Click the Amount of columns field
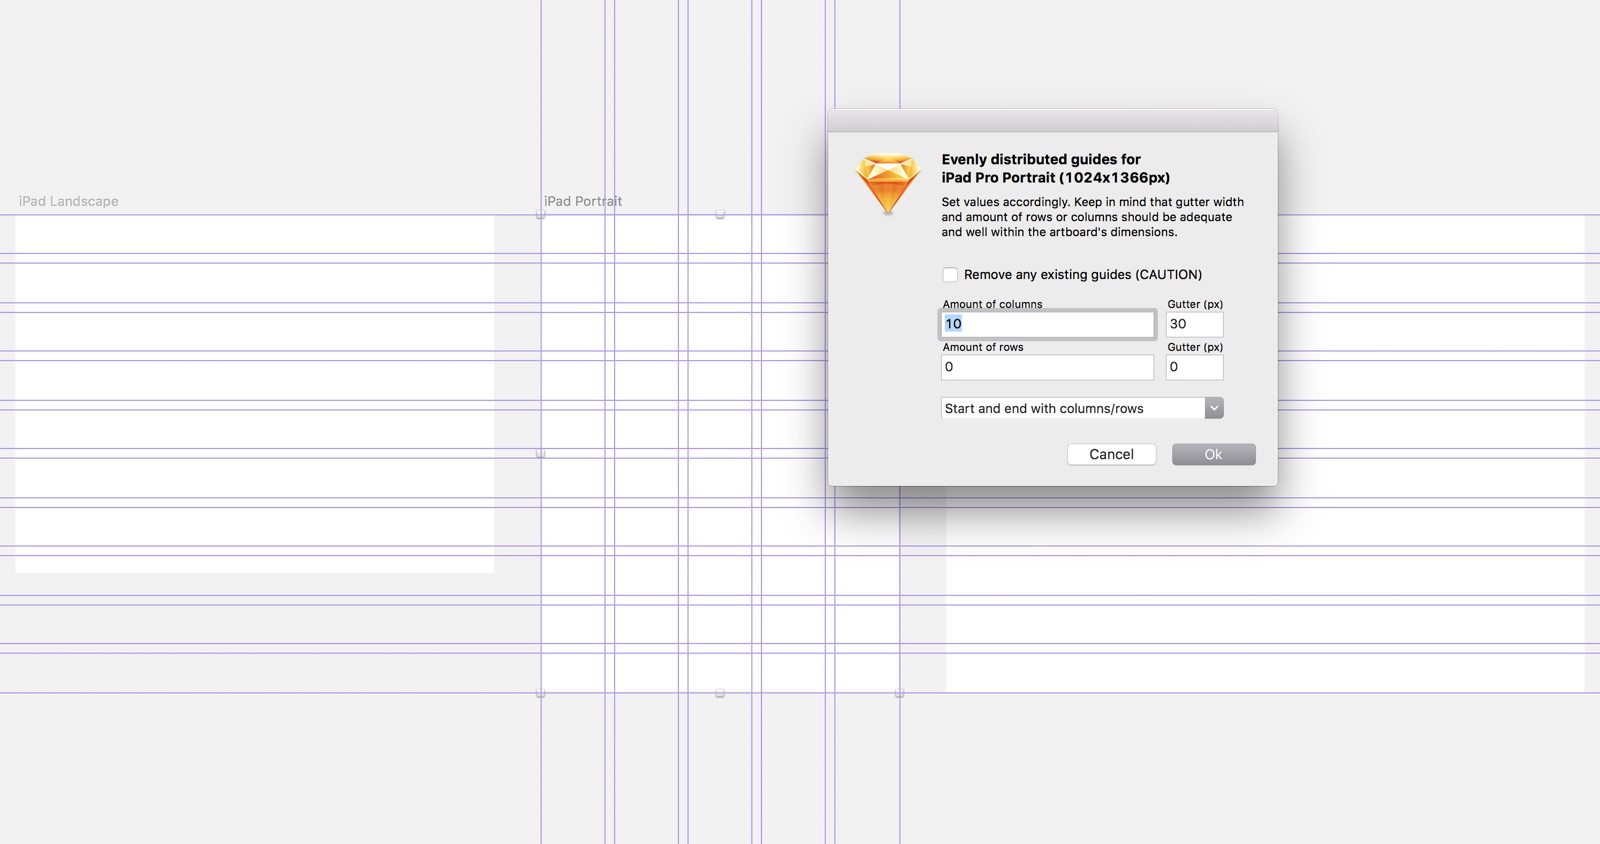Image resolution: width=1600 pixels, height=844 pixels. click(x=1047, y=324)
